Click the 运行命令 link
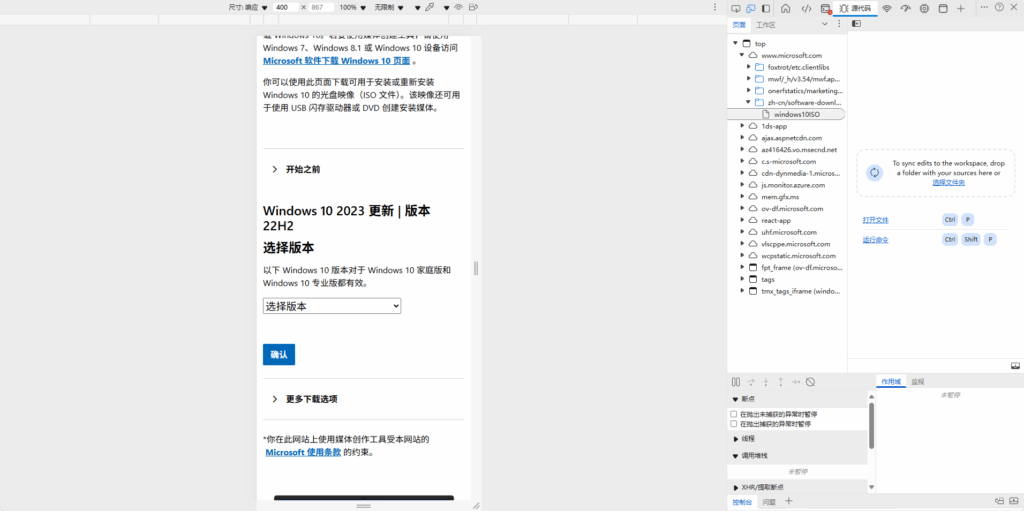Viewport: 1024px width, 511px height. point(875,240)
